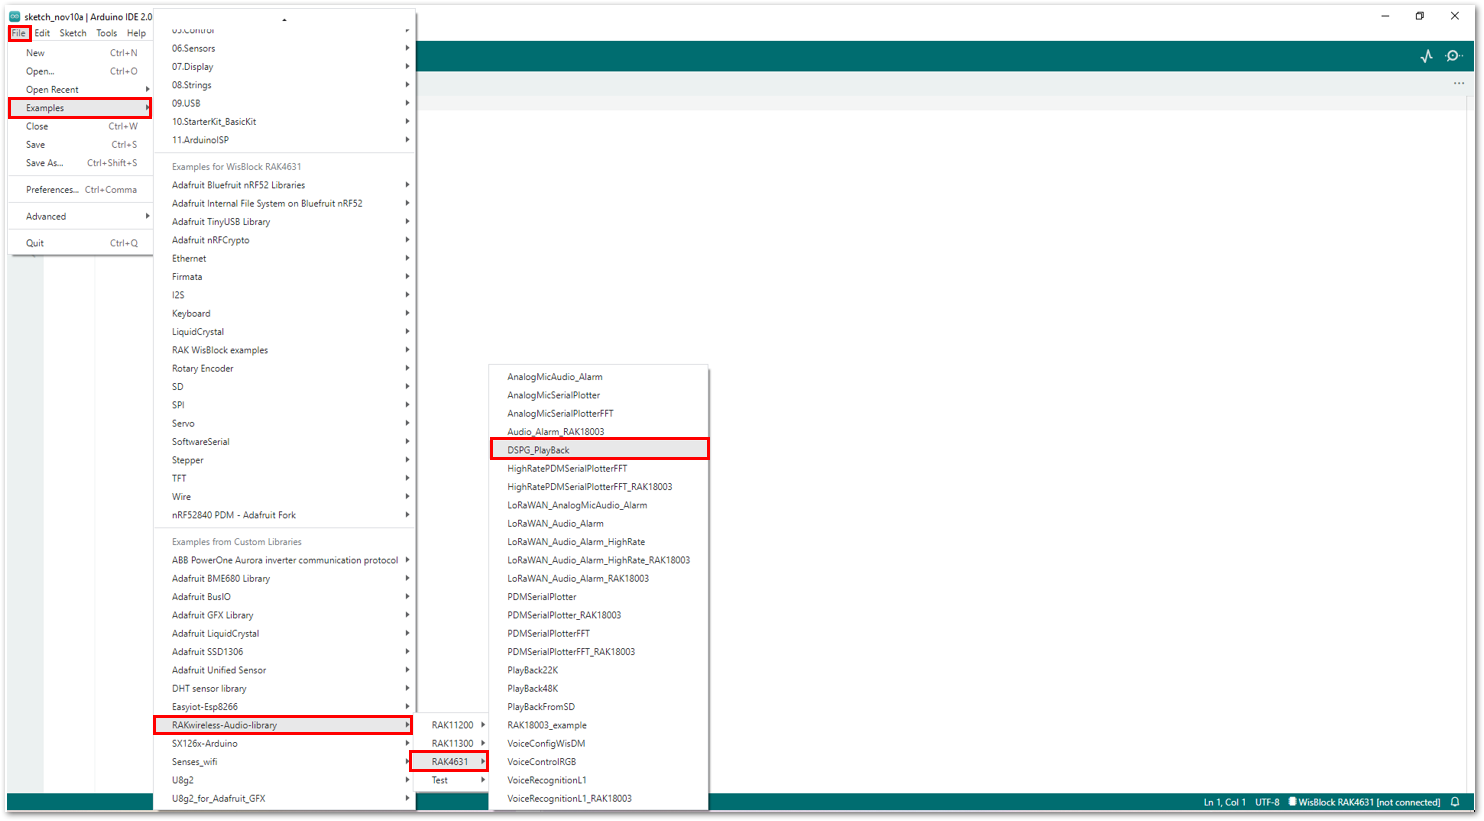Expand 10.StarterKit_BasicKit examples
Viewport: 1484px width, 821px height.
[285, 122]
